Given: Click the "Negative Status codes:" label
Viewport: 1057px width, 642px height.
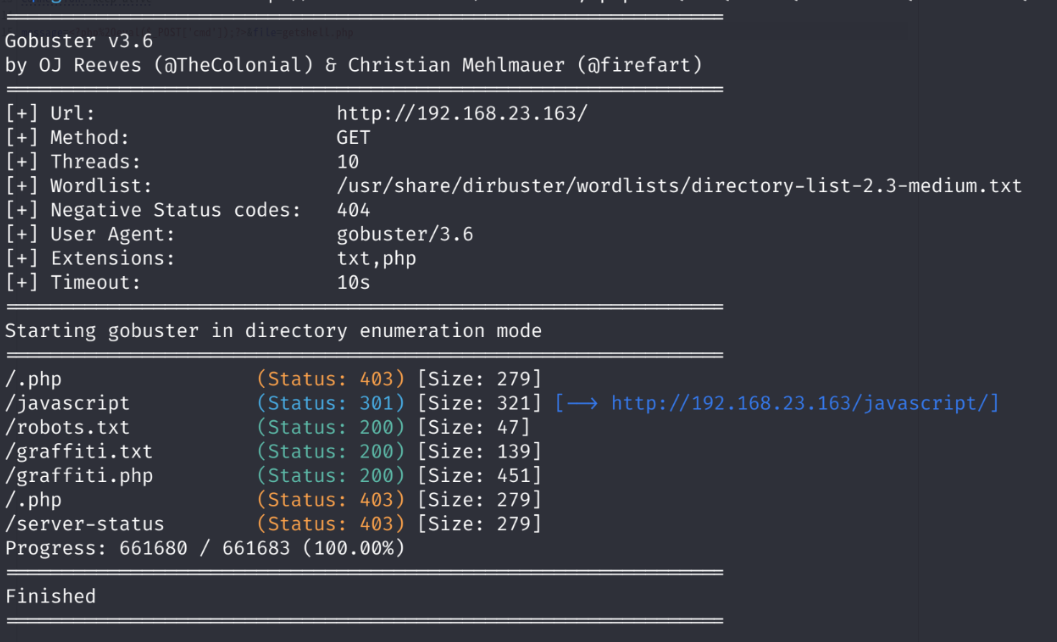Looking at the screenshot, I should point(175,210).
